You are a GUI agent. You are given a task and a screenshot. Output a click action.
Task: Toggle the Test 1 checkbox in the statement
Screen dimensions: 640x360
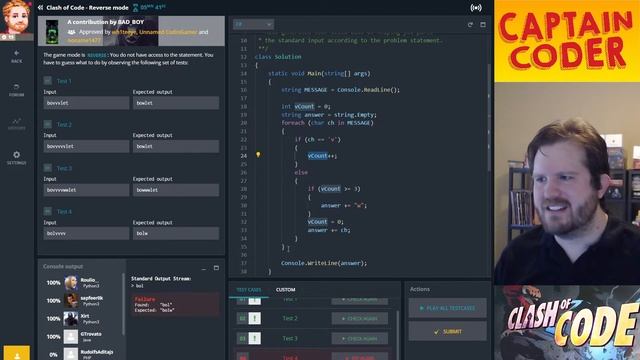point(47,81)
